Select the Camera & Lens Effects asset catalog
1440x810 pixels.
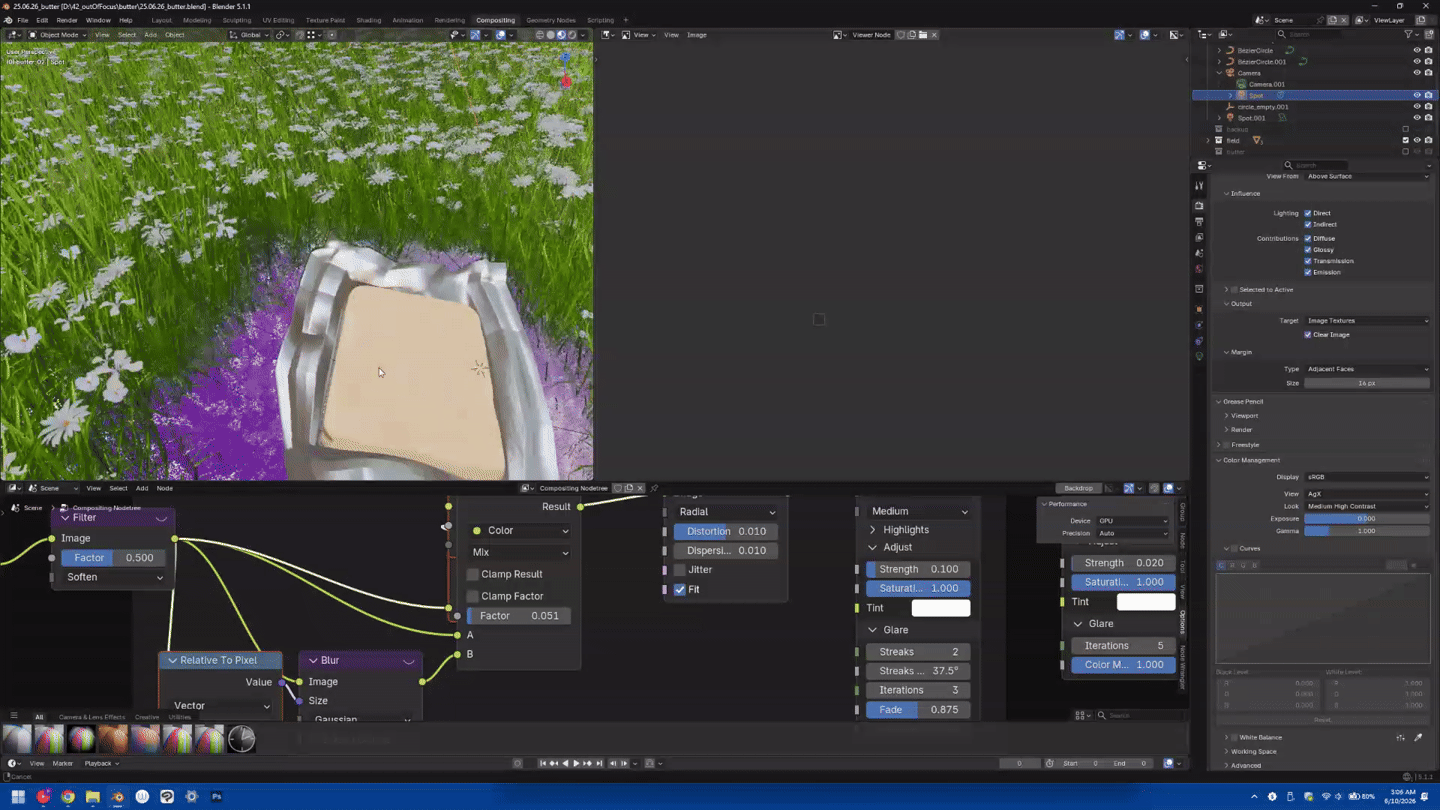pos(92,717)
